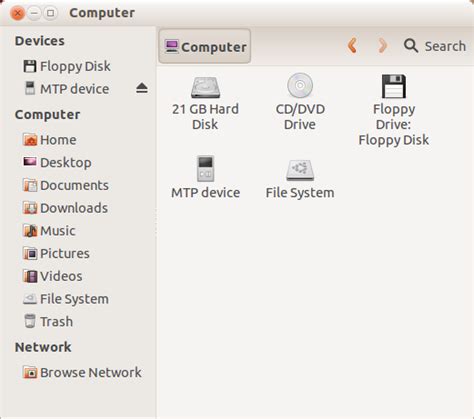Select Desktop in the sidebar

(57, 162)
